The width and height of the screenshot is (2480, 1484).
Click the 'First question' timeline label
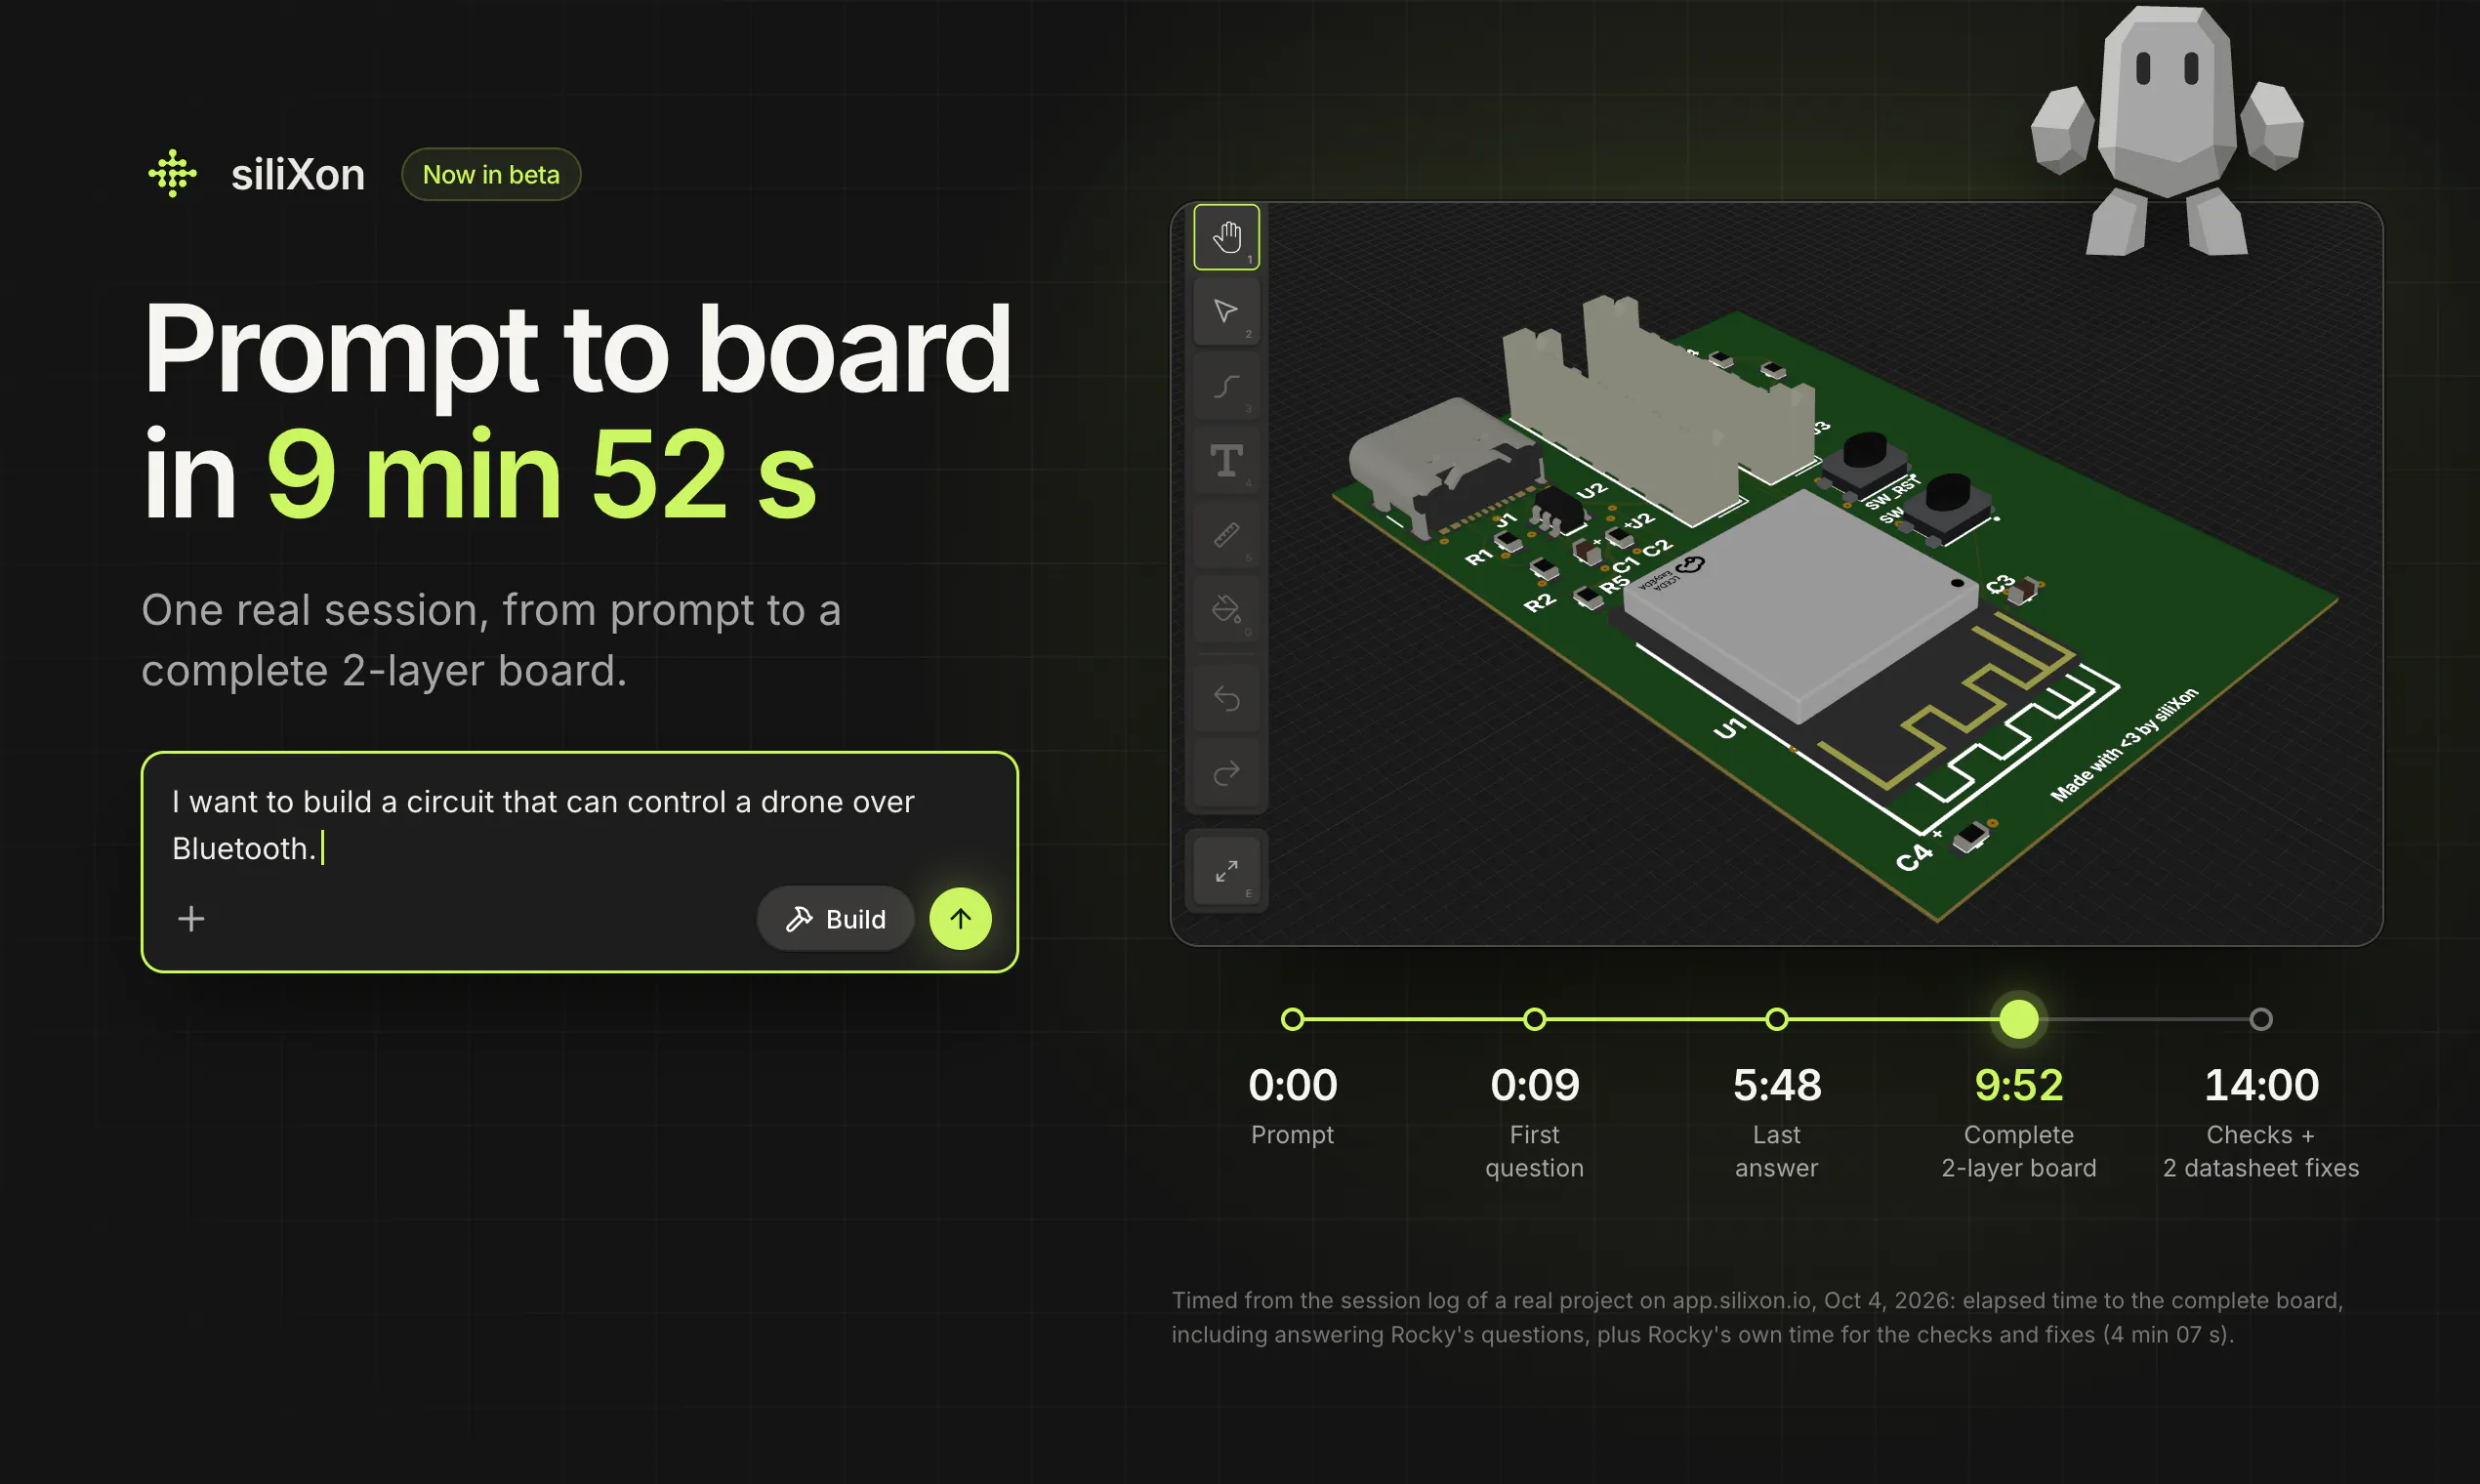pos(1534,1151)
